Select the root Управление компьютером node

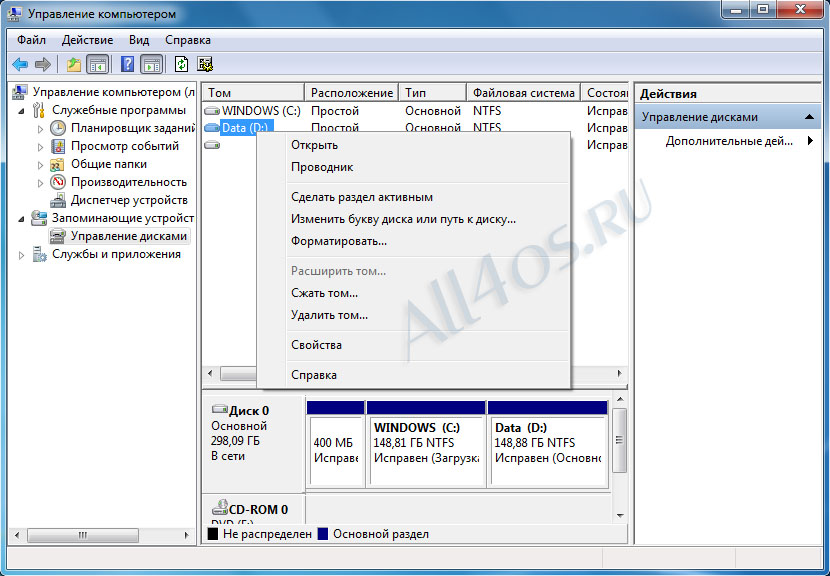(x=113, y=92)
